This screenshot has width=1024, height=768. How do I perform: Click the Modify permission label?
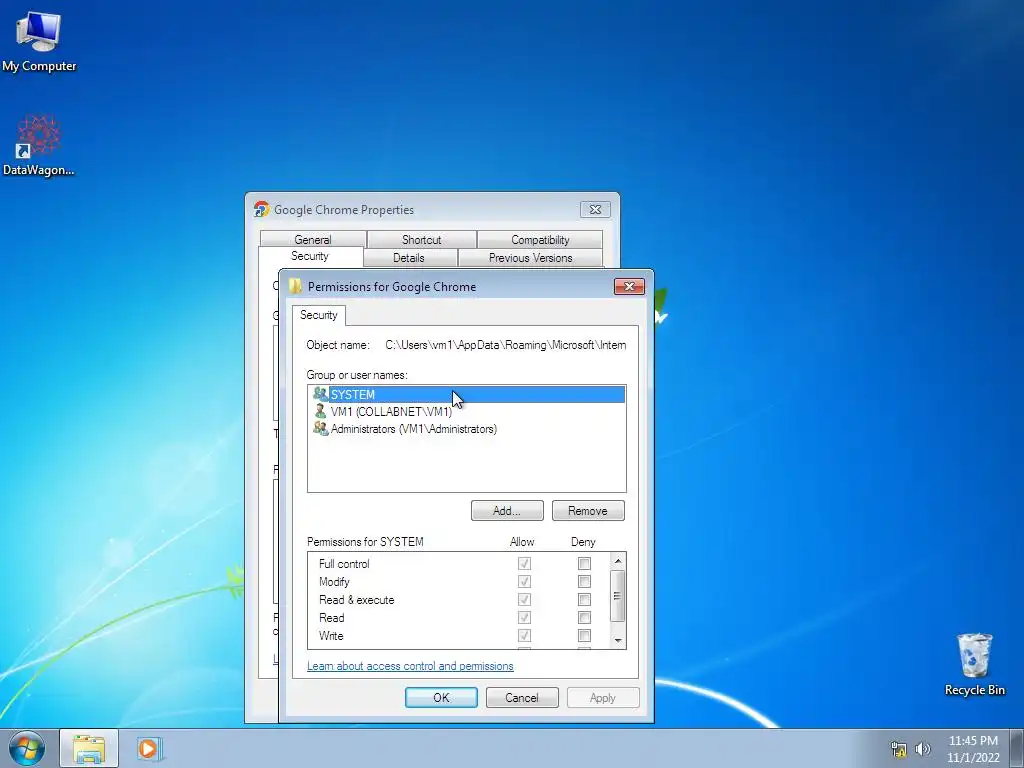[x=334, y=582]
